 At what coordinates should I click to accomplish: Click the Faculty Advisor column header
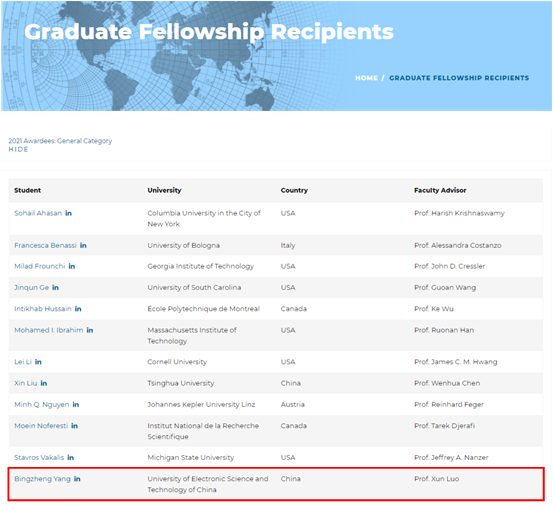(x=440, y=190)
